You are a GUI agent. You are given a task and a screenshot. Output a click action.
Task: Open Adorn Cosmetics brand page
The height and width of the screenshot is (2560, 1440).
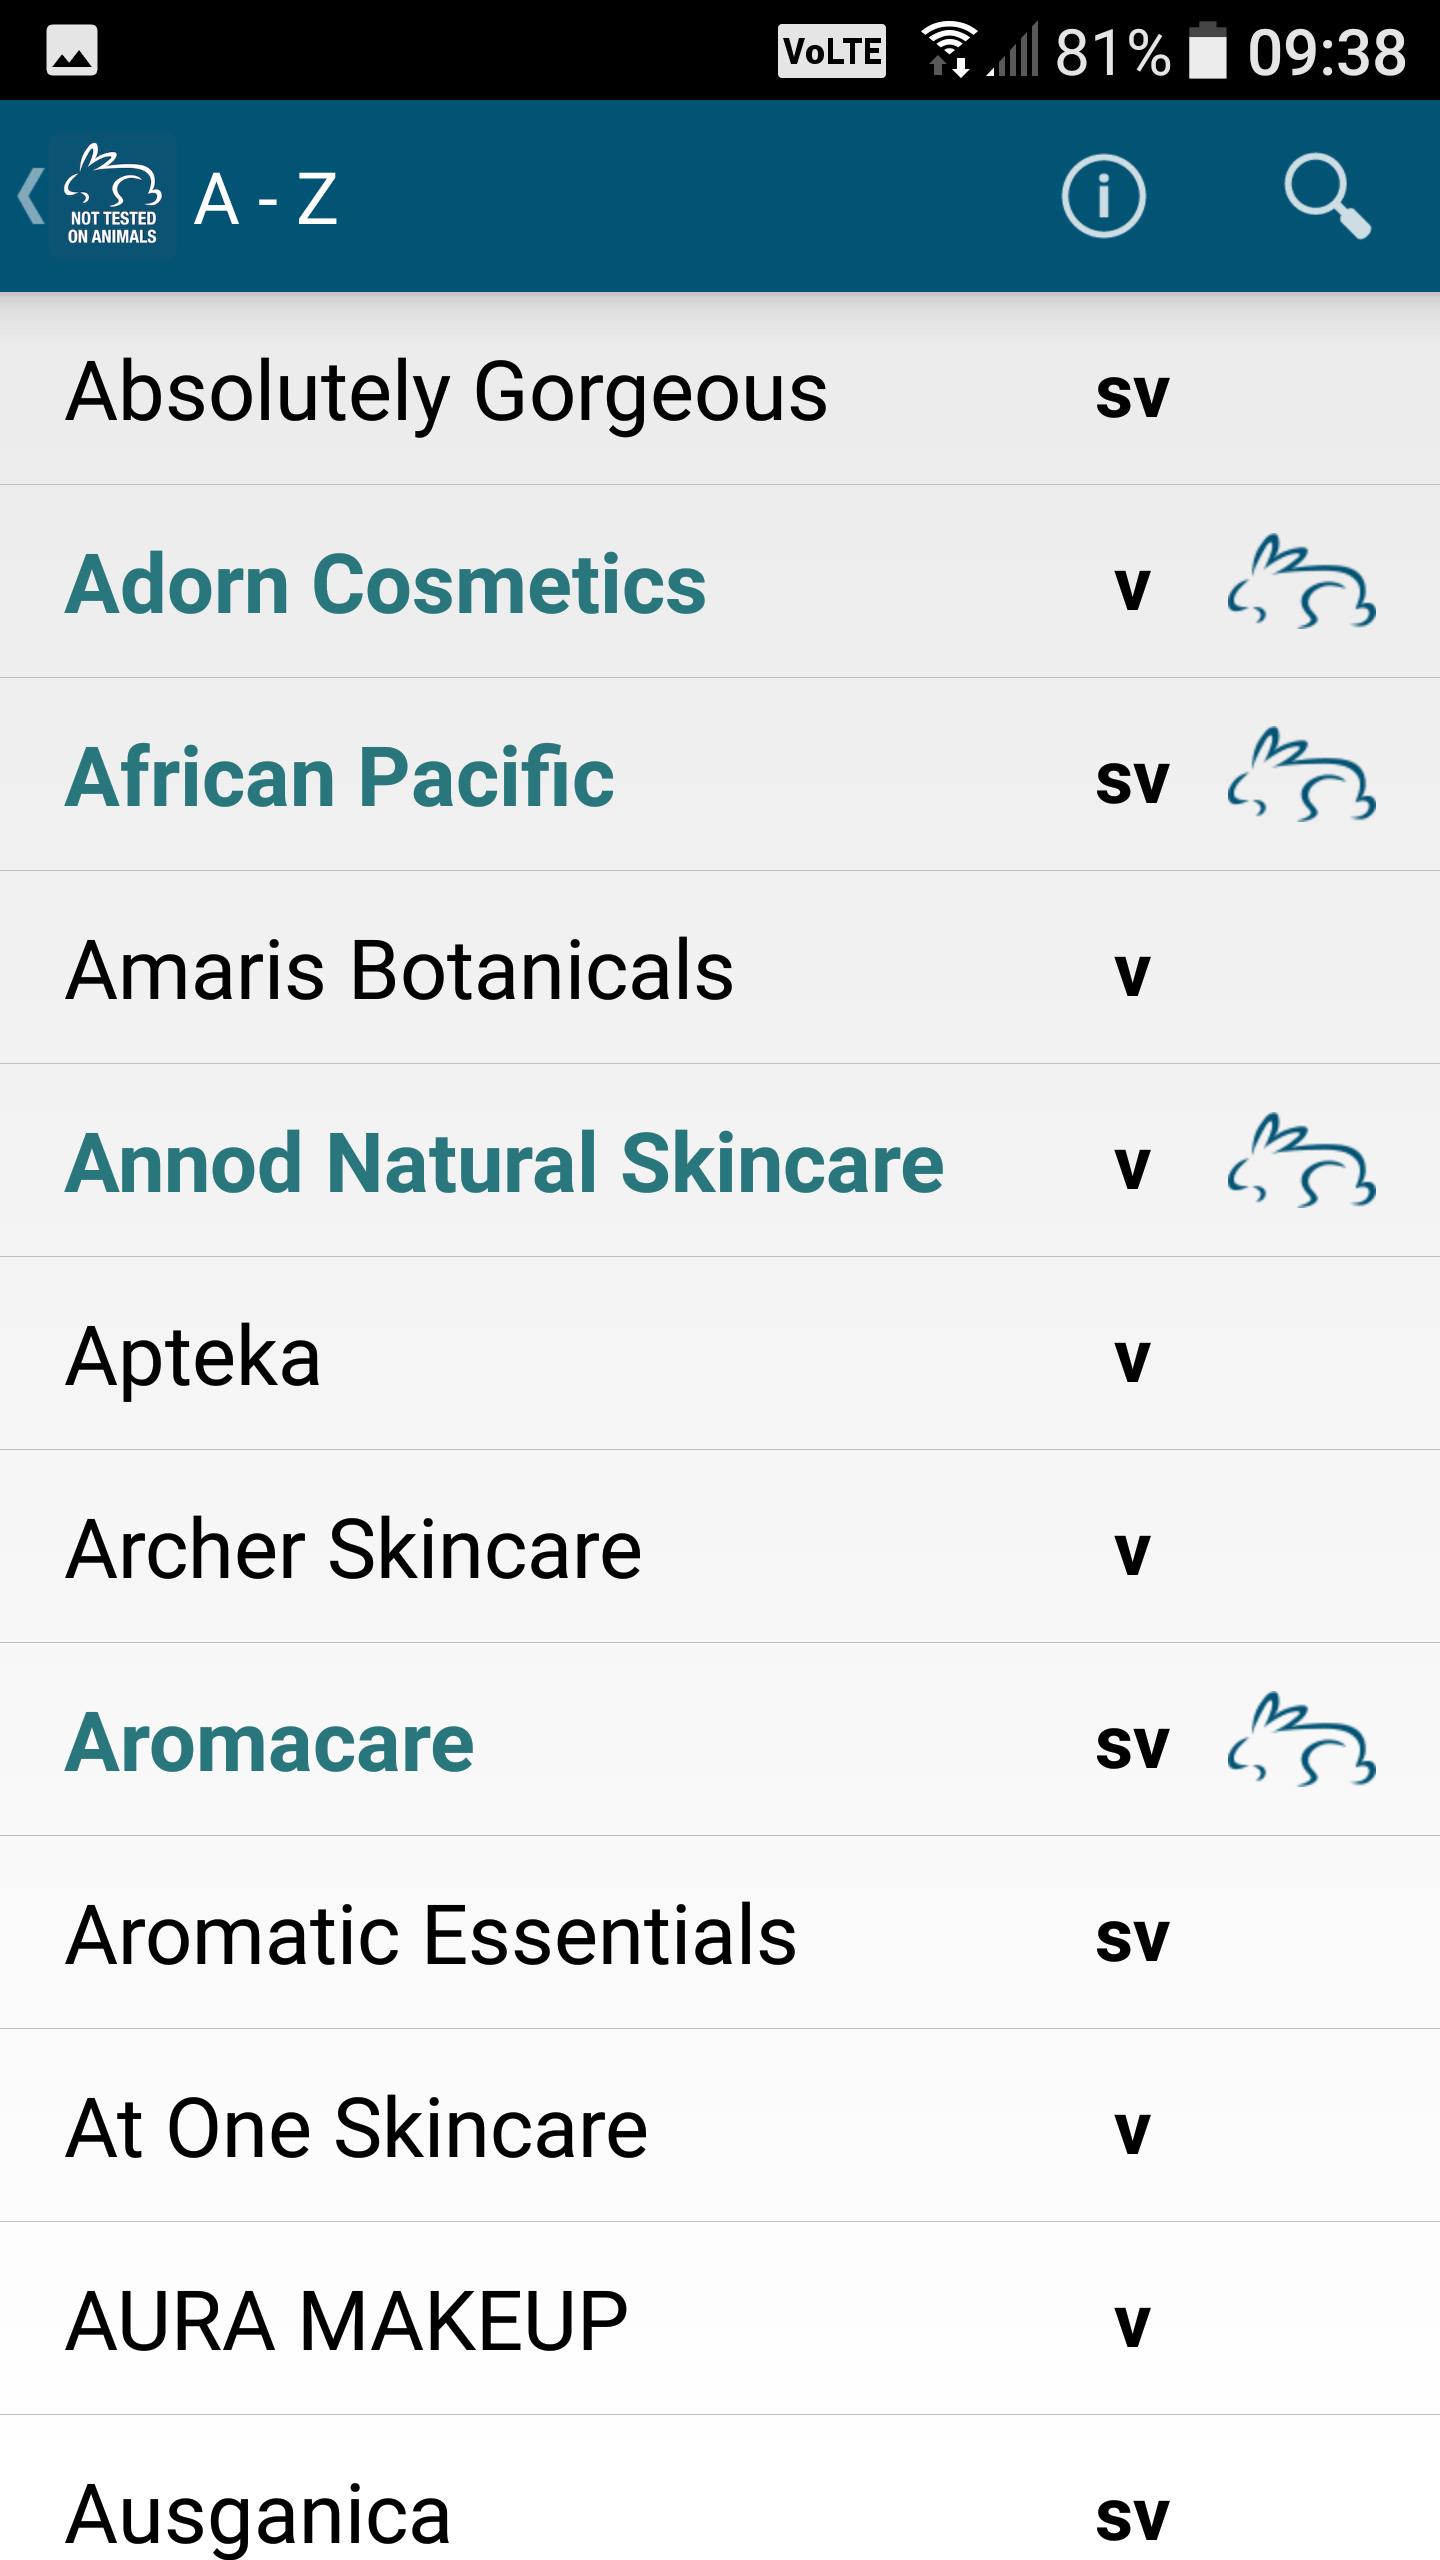[x=386, y=584]
